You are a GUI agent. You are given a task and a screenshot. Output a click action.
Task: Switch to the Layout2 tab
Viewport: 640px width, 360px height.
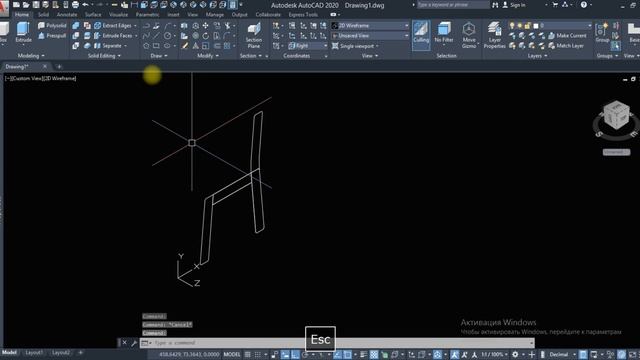point(60,352)
